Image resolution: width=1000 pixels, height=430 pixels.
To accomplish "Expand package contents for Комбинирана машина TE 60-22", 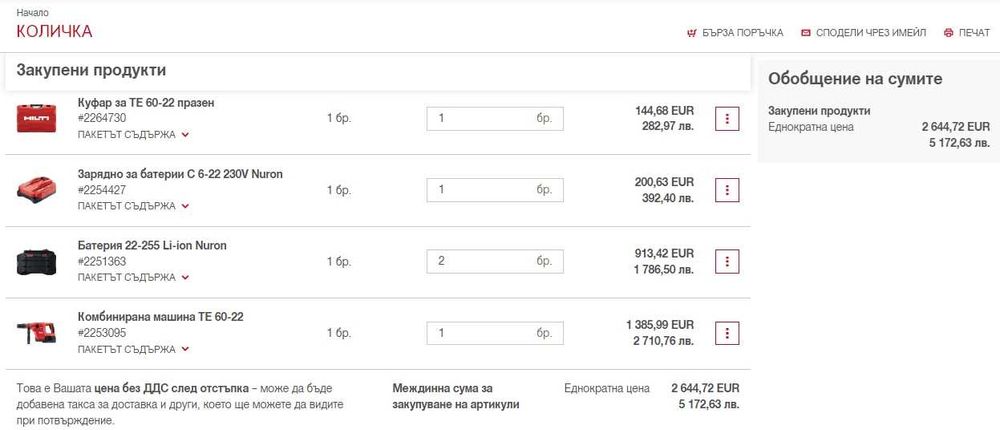I will pyautogui.click(x=134, y=349).
